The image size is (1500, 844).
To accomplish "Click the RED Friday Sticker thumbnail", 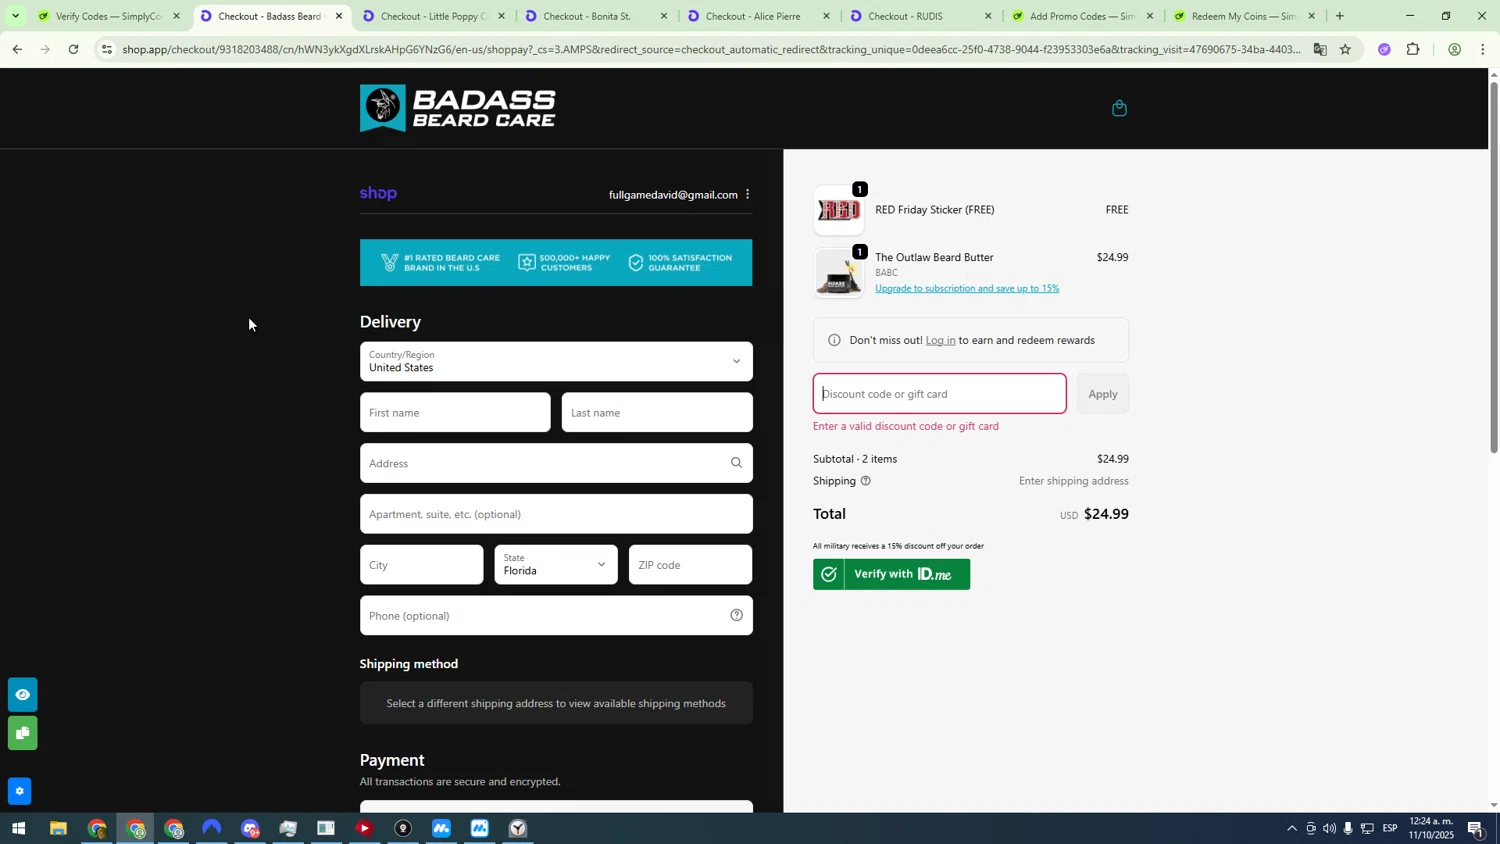I will tap(838, 211).
